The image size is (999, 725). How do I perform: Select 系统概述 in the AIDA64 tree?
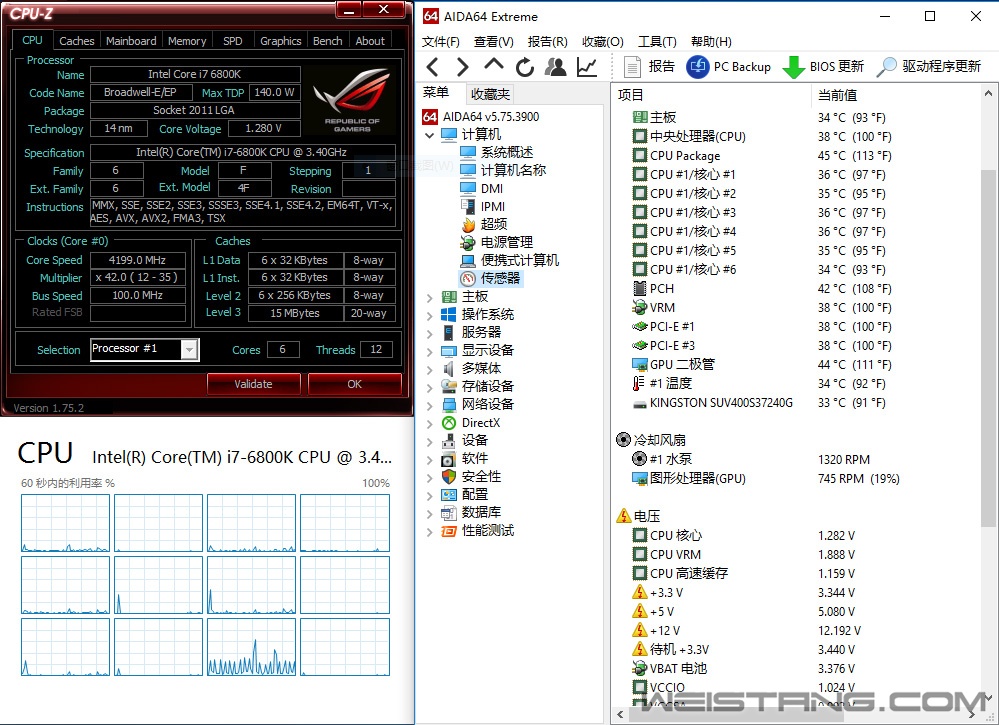click(496, 152)
